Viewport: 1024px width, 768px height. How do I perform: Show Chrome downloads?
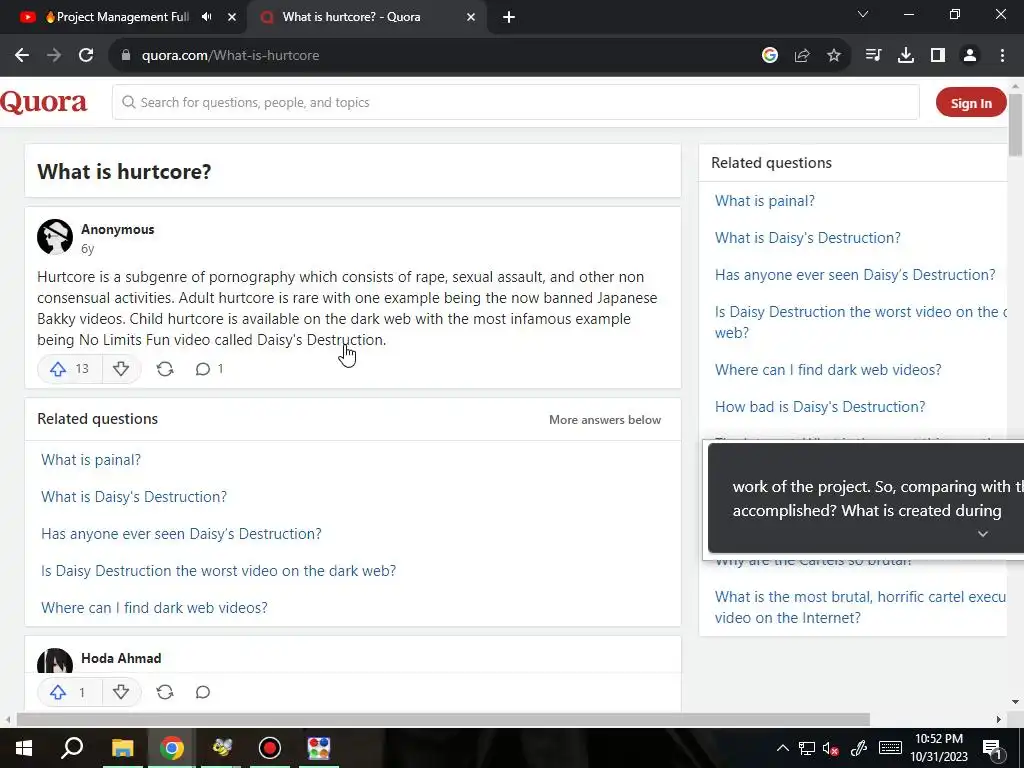[906, 56]
